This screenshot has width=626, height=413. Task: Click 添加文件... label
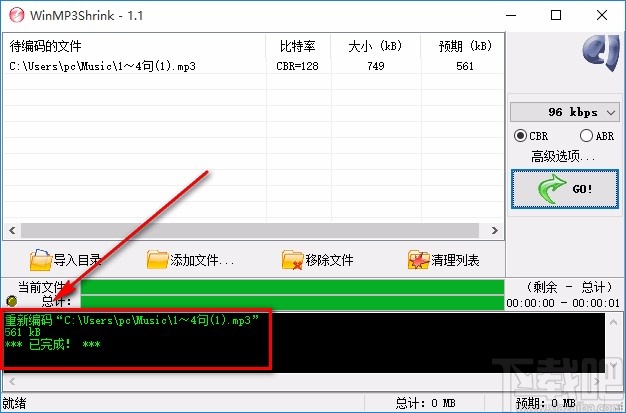[x=202, y=260]
